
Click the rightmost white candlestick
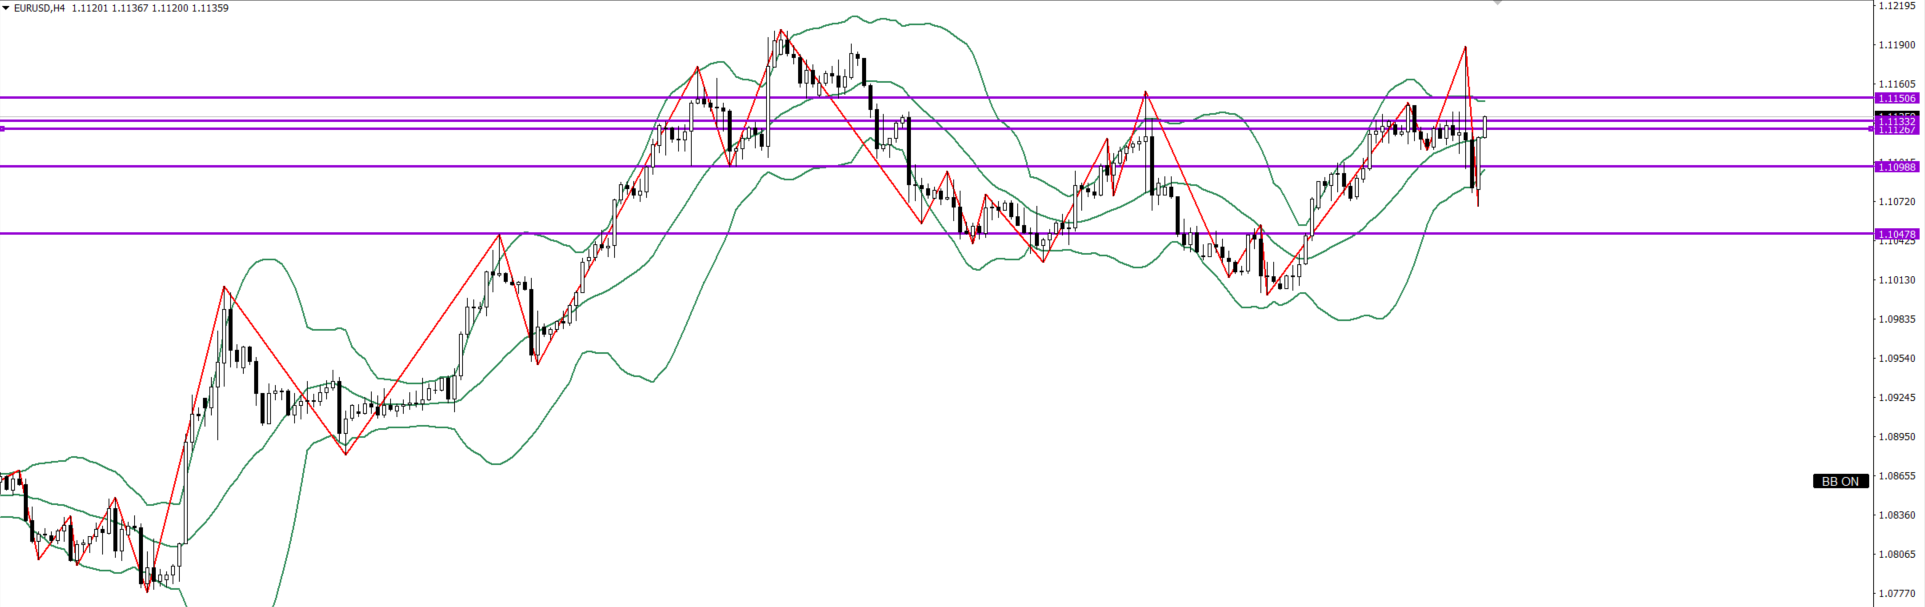tap(1485, 127)
